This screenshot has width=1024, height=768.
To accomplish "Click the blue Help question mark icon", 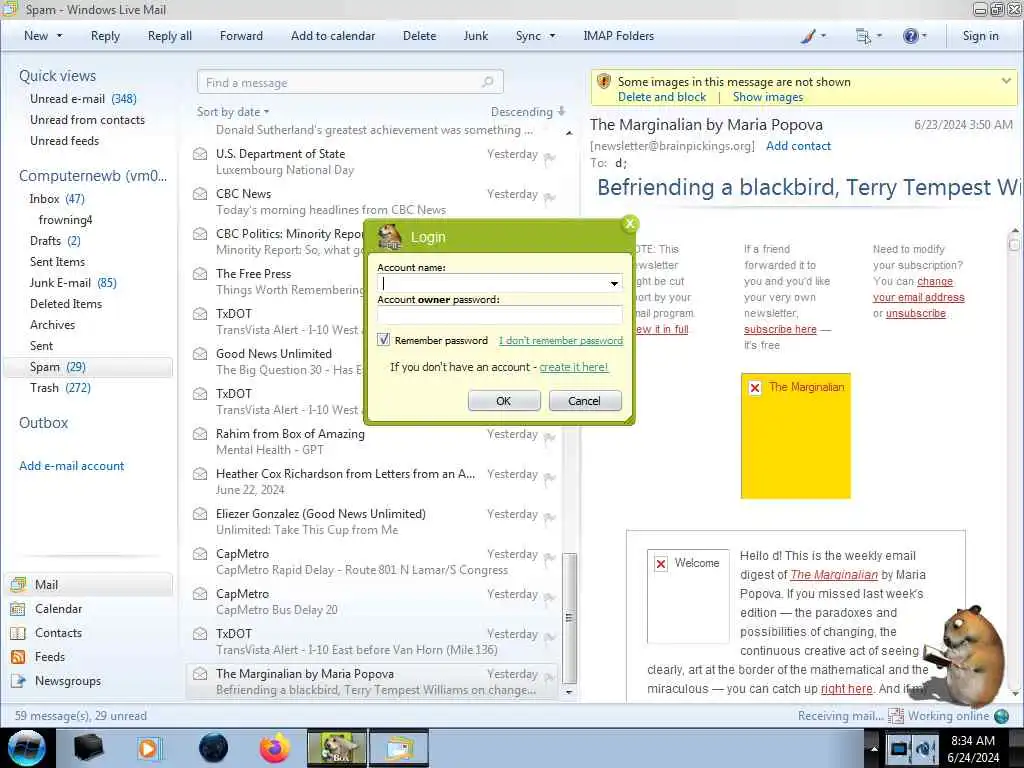I will (910, 36).
